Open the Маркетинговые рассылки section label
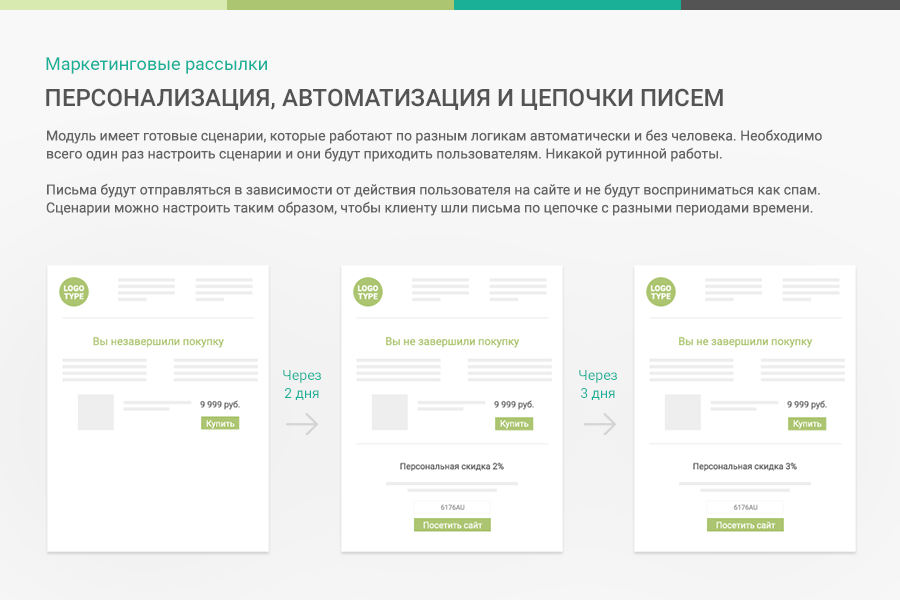Screen dimensions: 900x600 (155, 64)
